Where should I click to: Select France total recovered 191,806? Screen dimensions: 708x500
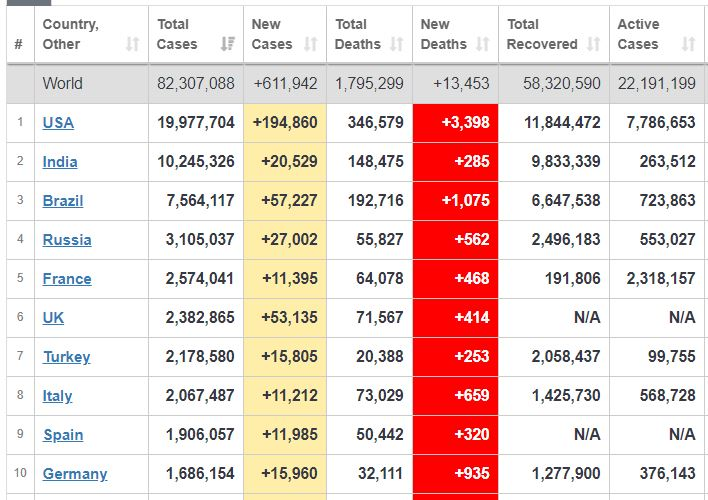(x=573, y=278)
